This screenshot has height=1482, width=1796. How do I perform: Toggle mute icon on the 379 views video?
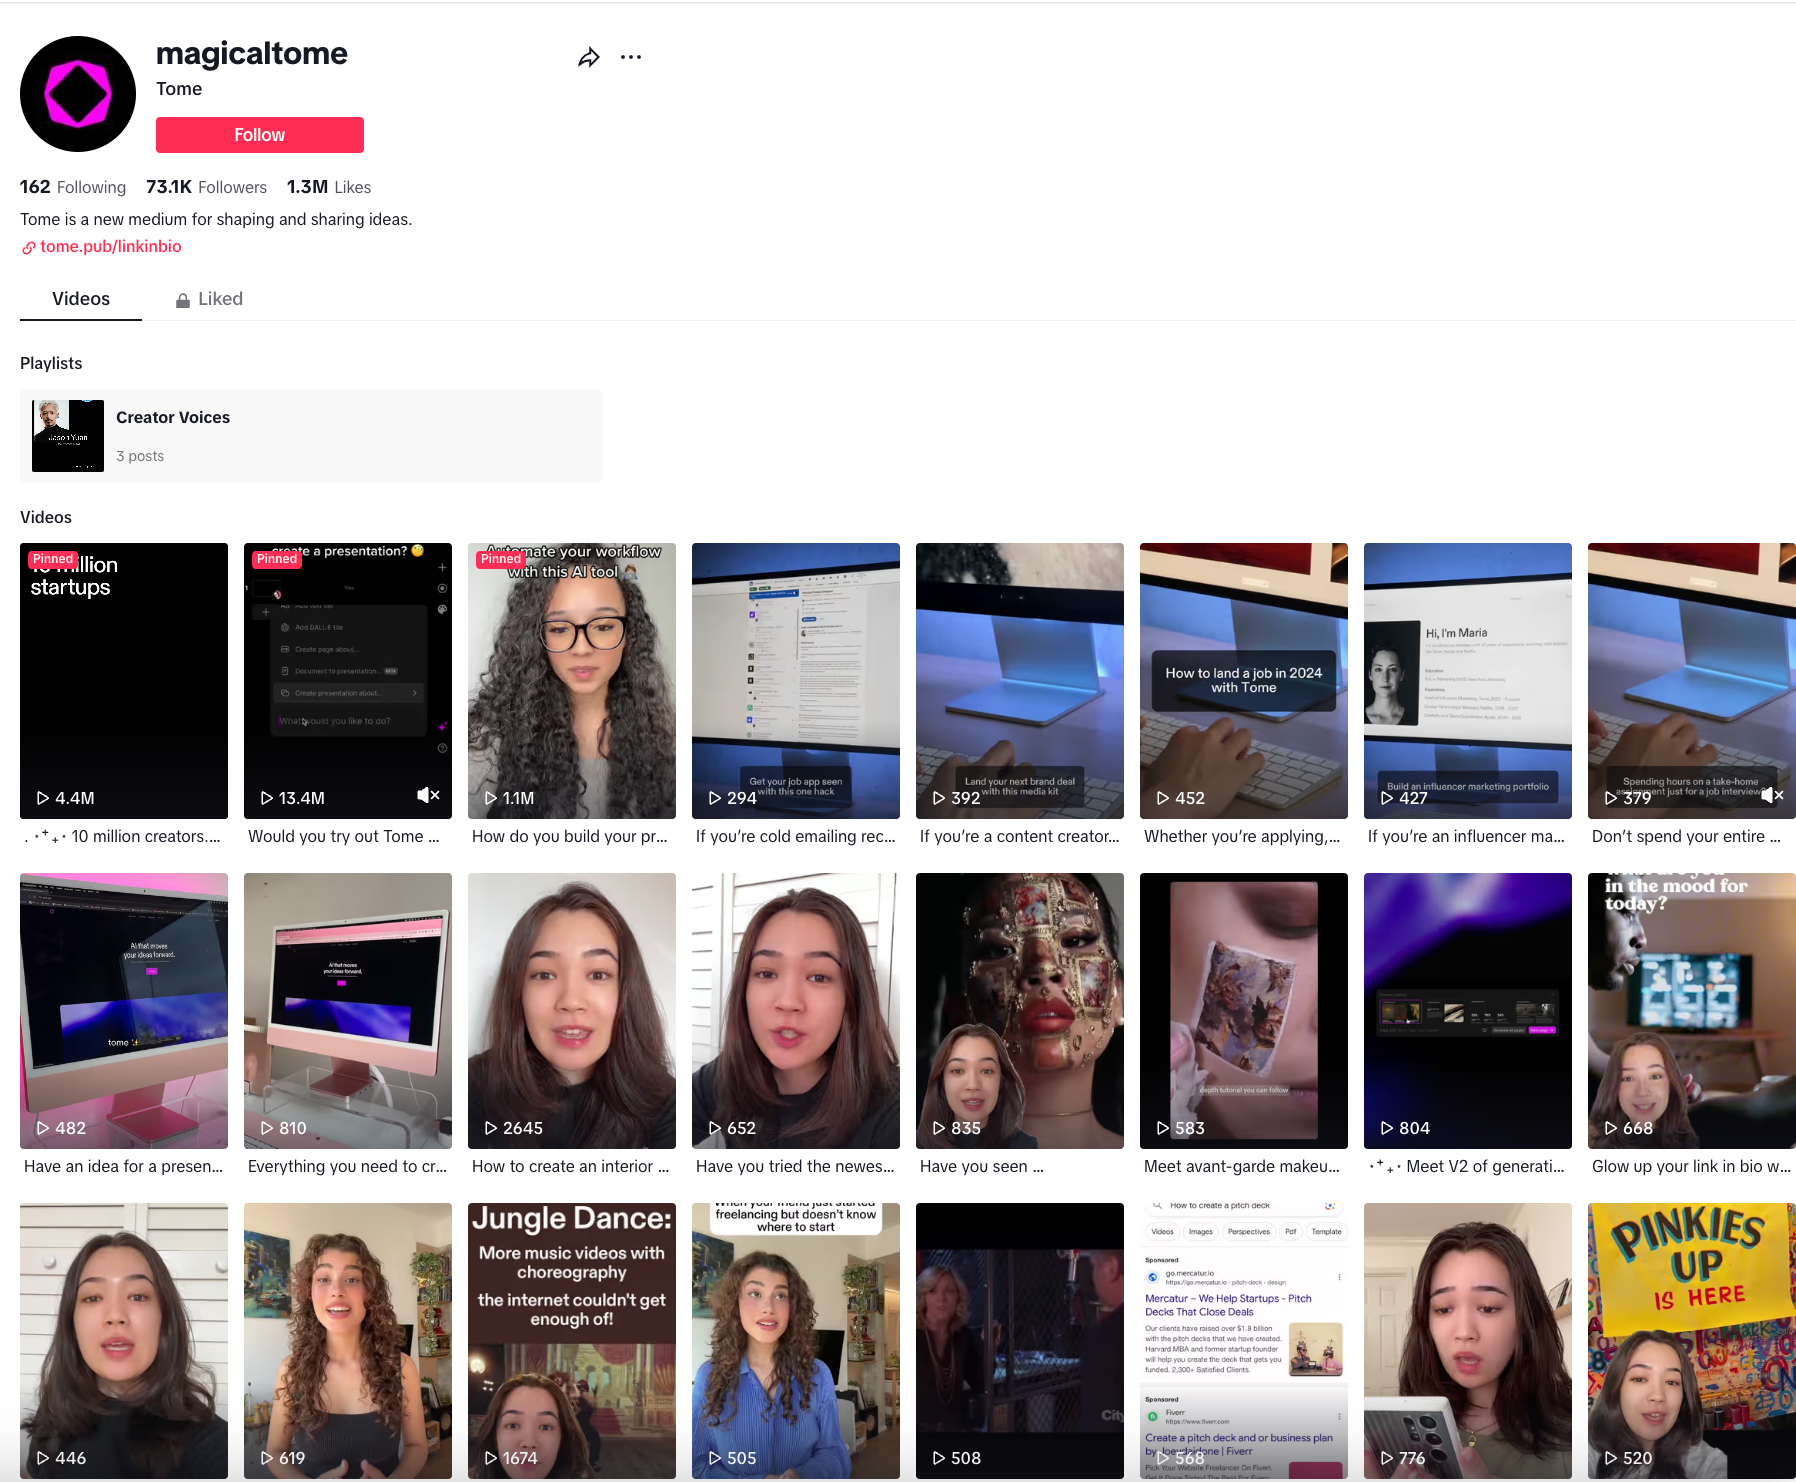coord(1772,795)
